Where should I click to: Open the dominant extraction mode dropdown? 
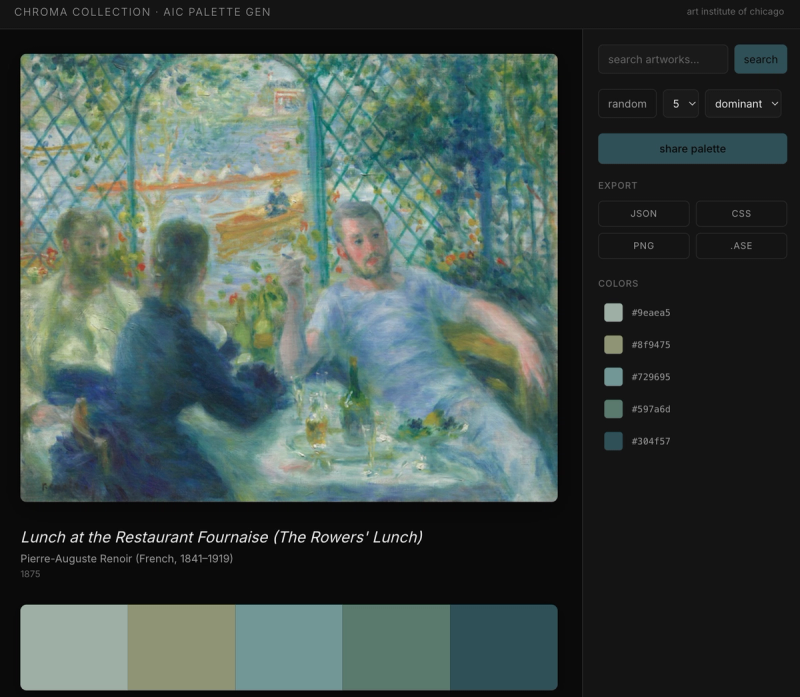click(743, 103)
